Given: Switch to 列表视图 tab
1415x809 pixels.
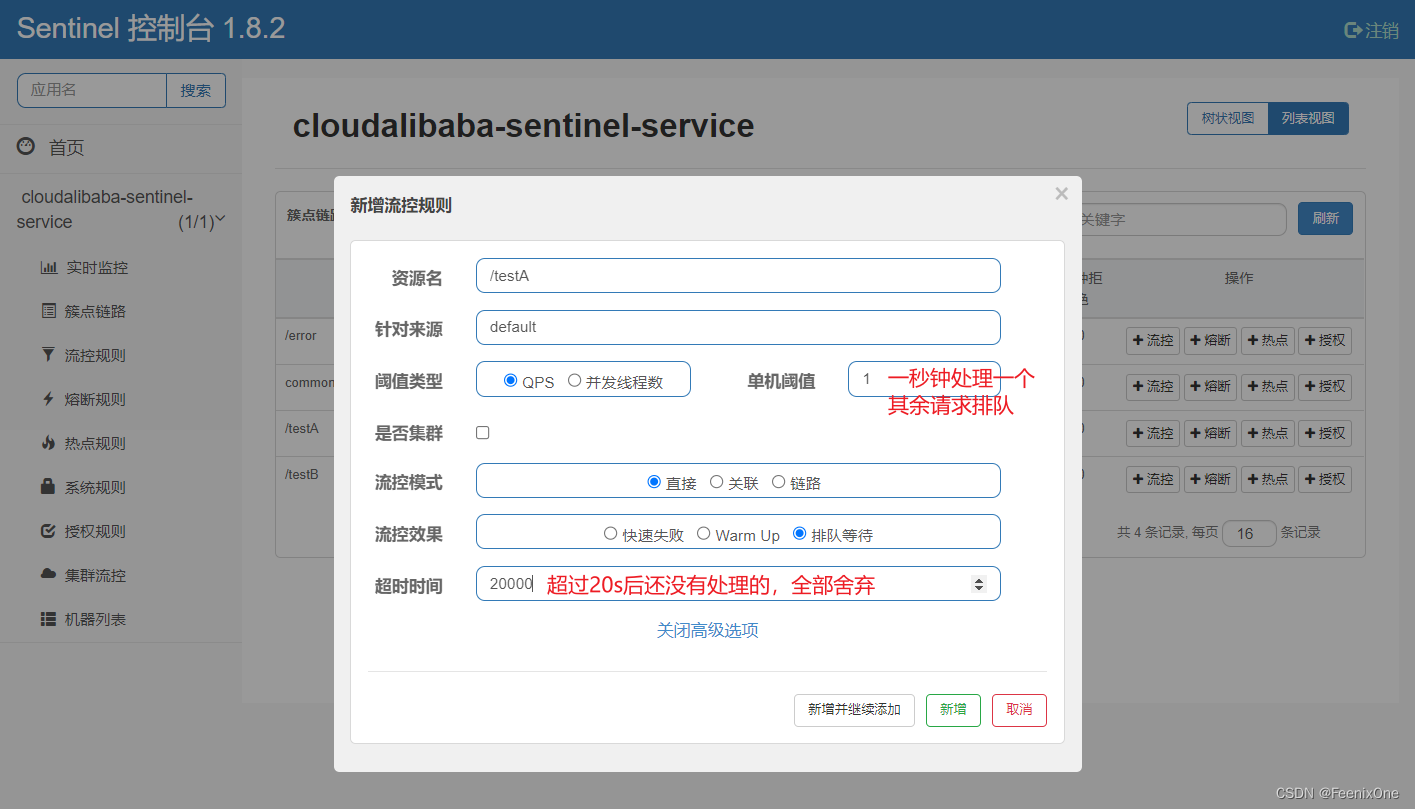Looking at the screenshot, I should (1308, 118).
